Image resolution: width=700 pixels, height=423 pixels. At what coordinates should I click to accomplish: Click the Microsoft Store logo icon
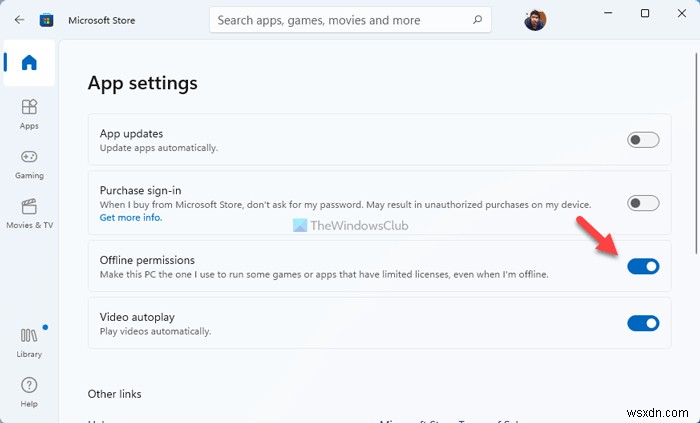(46, 20)
